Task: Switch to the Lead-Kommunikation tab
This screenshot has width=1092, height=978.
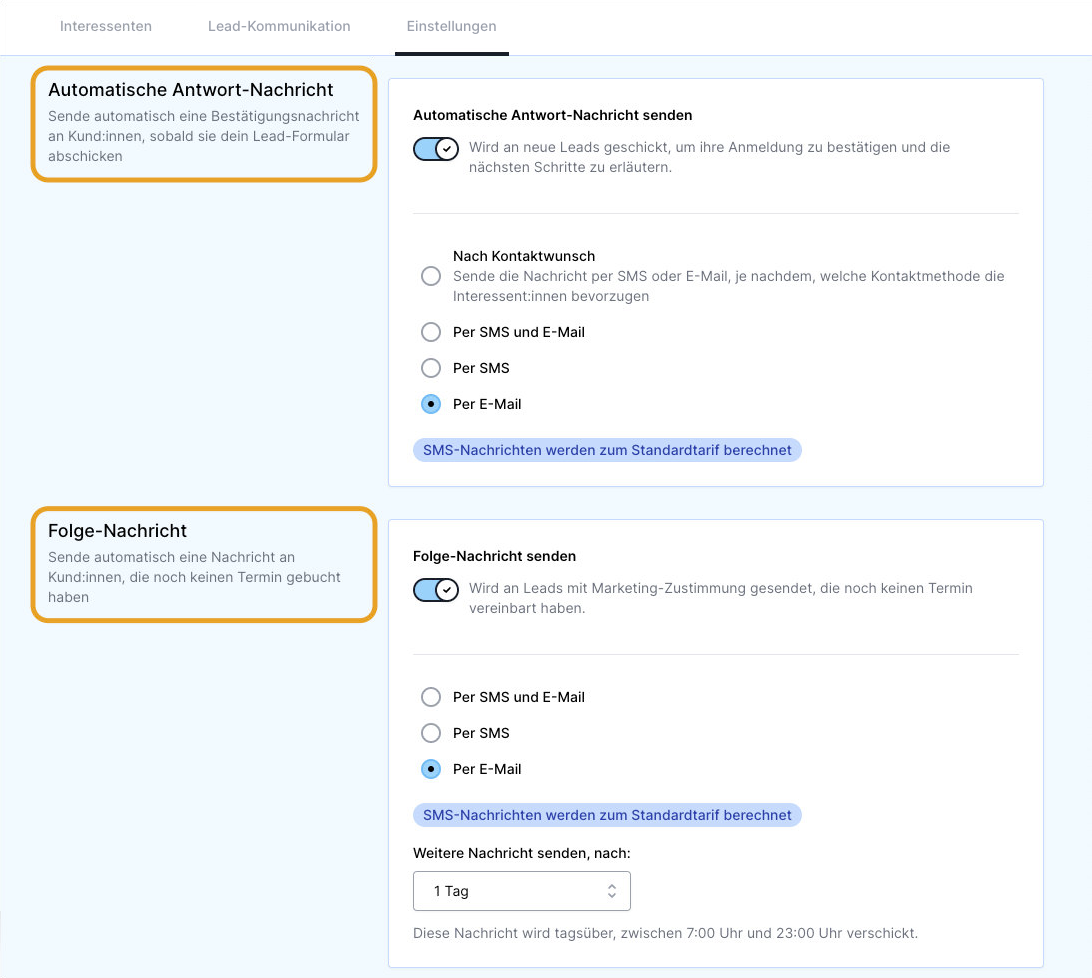Action: [x=279, y=26]
